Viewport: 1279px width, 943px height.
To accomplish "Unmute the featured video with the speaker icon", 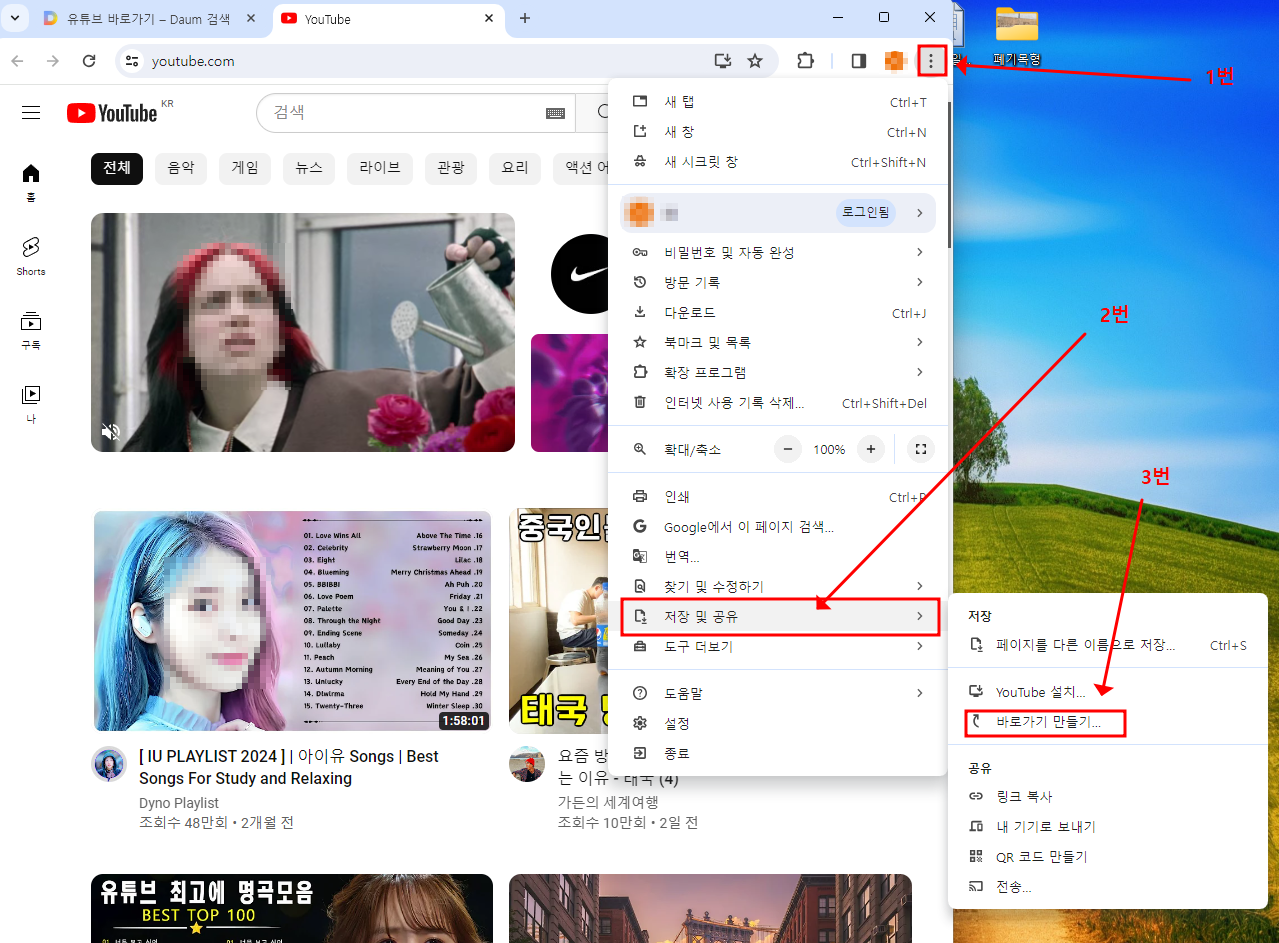I will [x=111, y=432].
